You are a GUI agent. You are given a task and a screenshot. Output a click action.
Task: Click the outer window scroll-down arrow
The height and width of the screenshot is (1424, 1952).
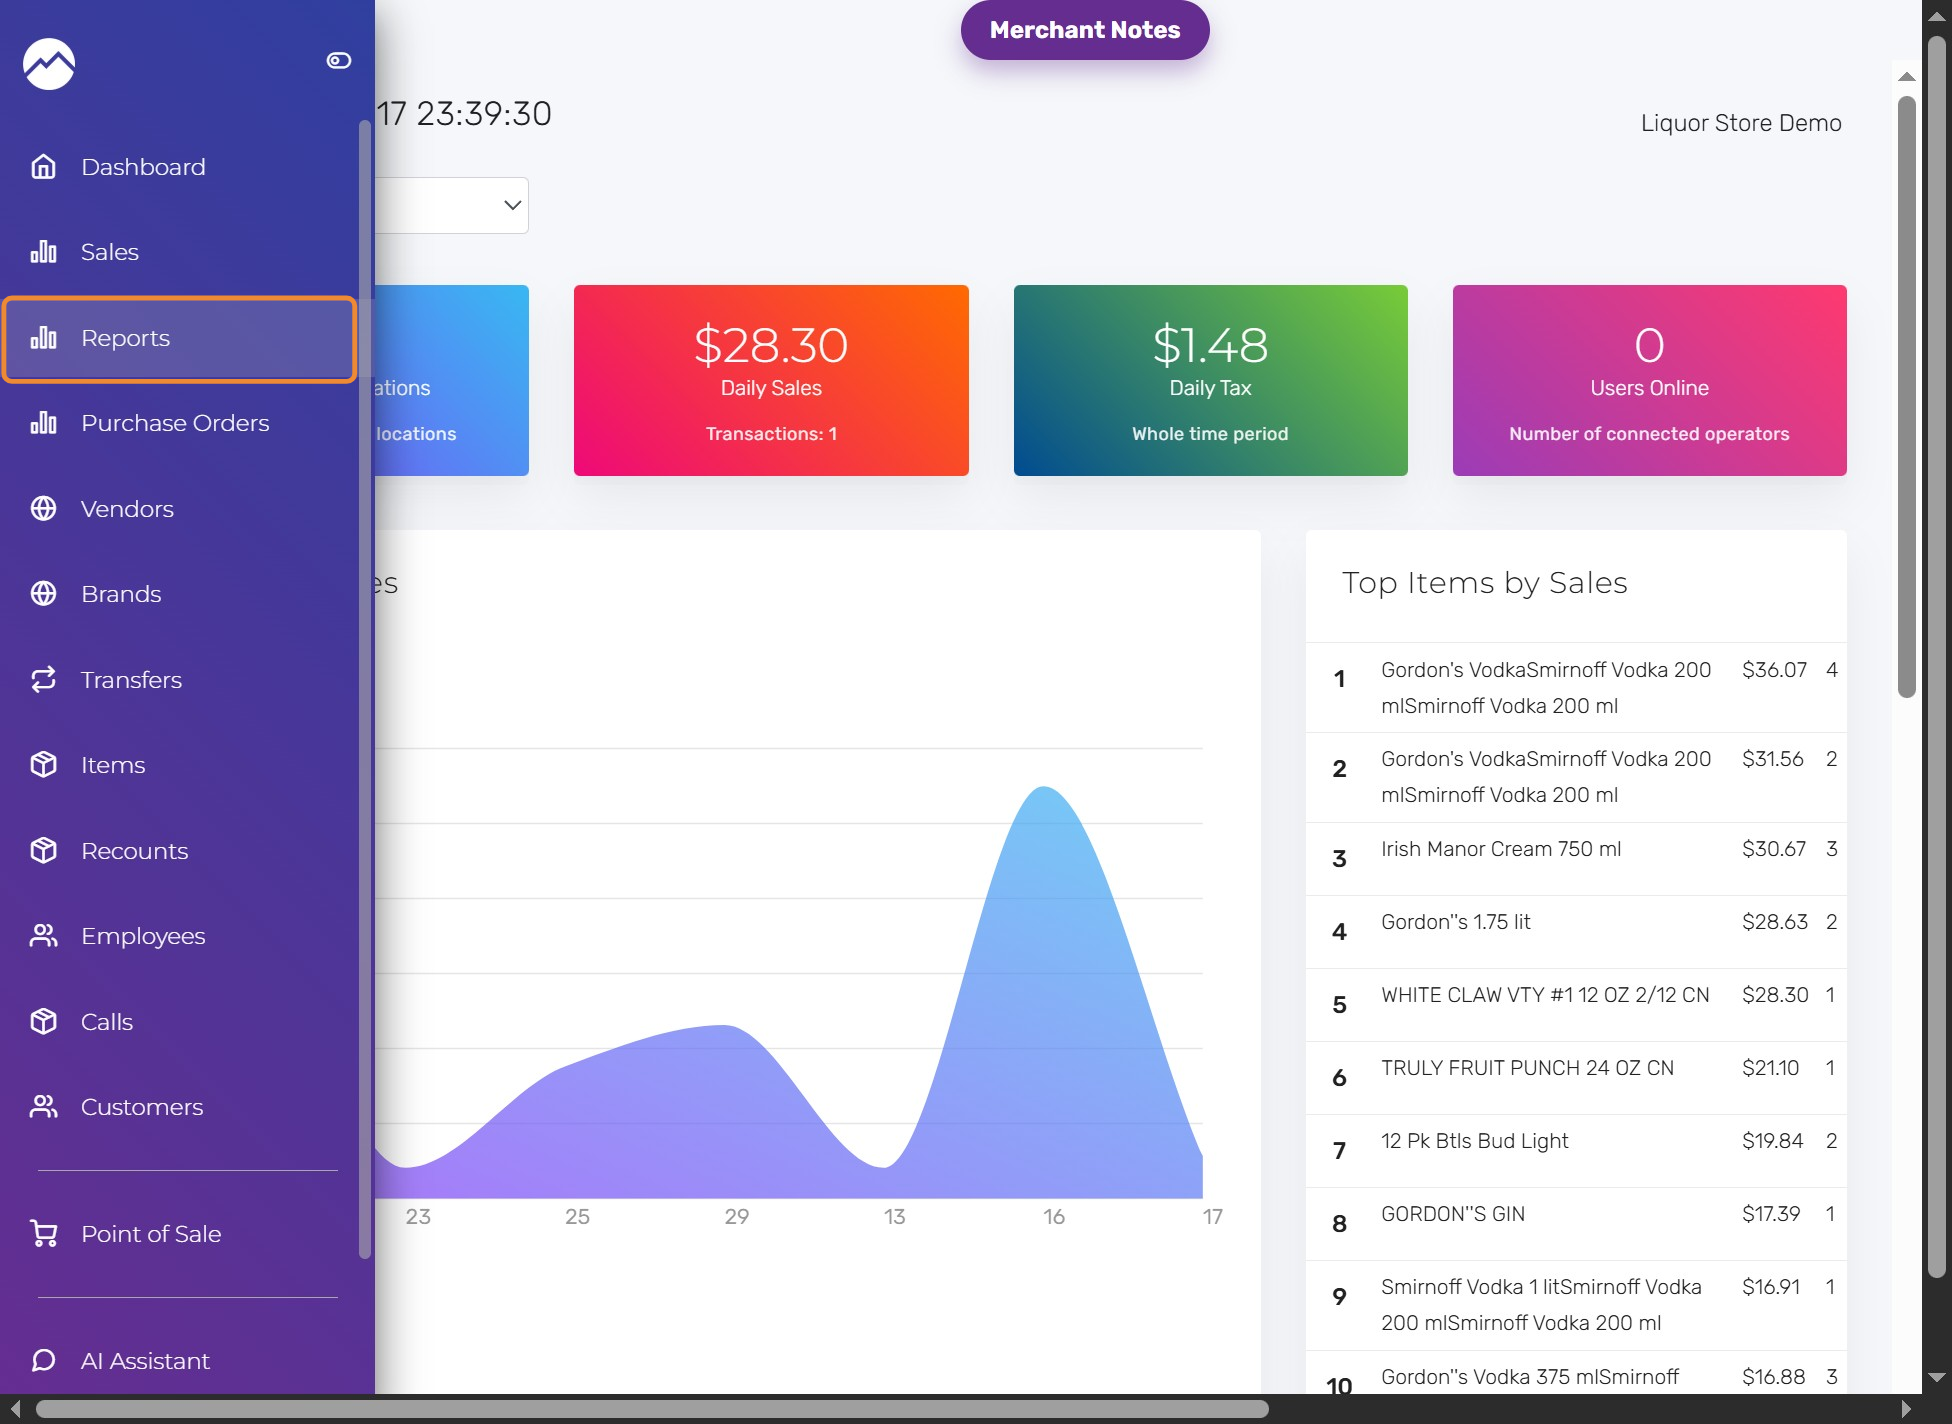pyautogui.click(x=1937, y=1376)
